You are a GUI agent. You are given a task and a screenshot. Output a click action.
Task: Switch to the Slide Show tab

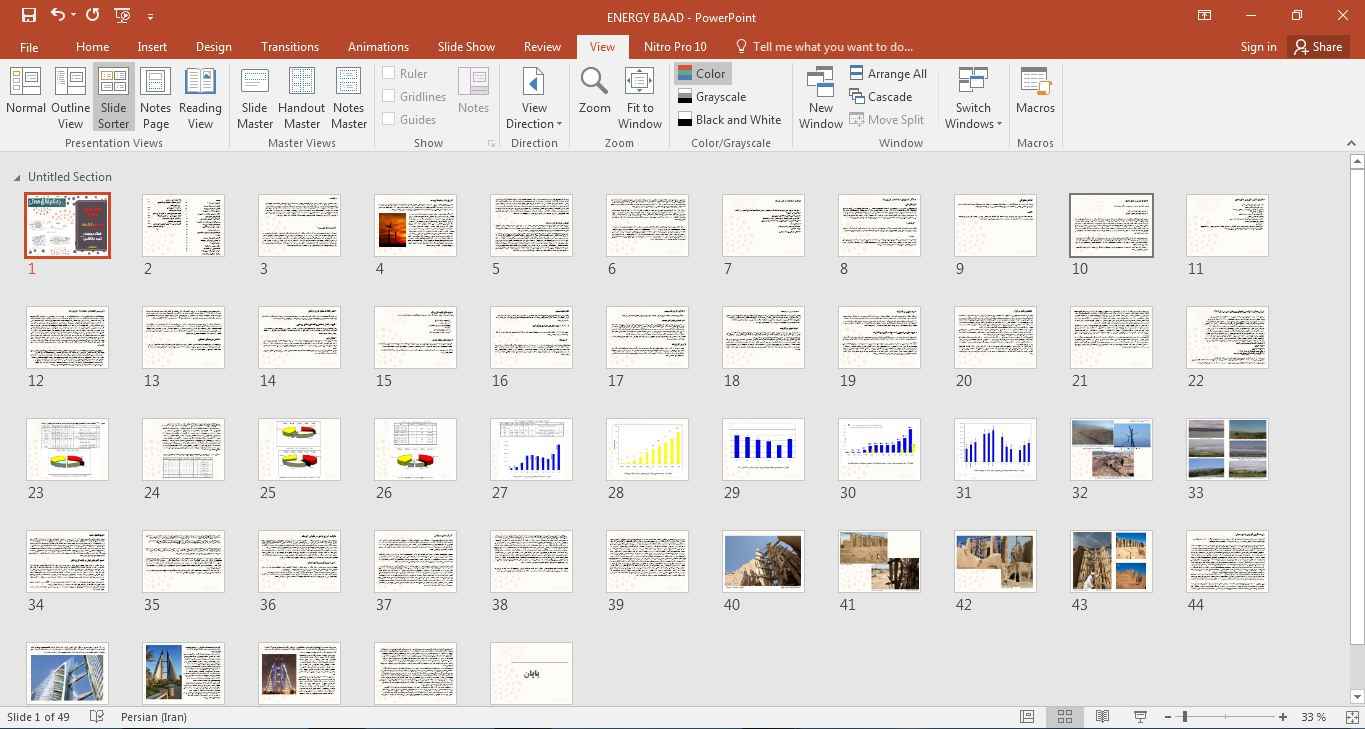(x=466, y=46)
